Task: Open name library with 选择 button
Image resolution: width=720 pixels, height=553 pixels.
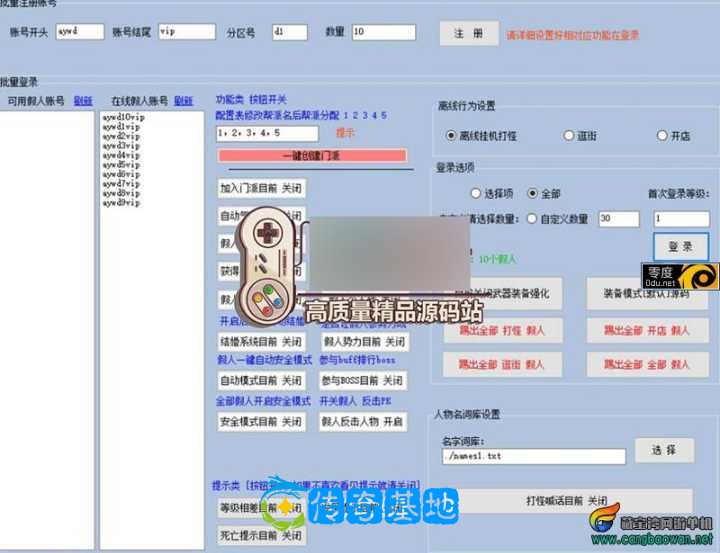Action: click(663, 450)
